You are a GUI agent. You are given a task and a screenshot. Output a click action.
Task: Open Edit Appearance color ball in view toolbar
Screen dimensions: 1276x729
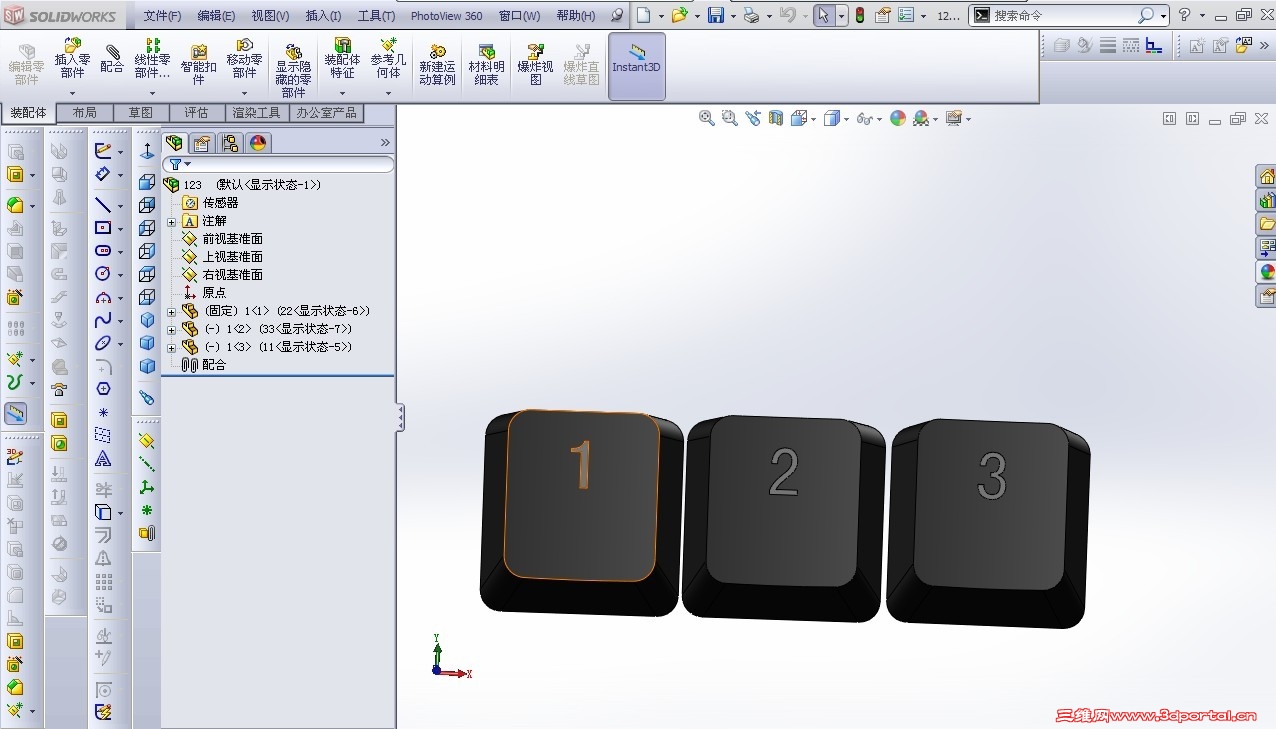(x=898, y=118)
